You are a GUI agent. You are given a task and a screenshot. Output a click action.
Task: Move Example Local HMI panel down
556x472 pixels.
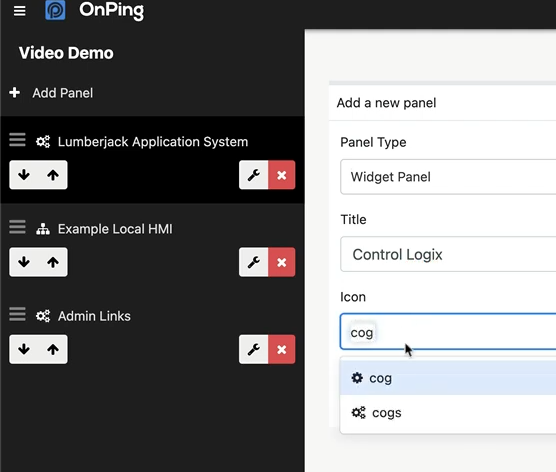pos(24,262)
